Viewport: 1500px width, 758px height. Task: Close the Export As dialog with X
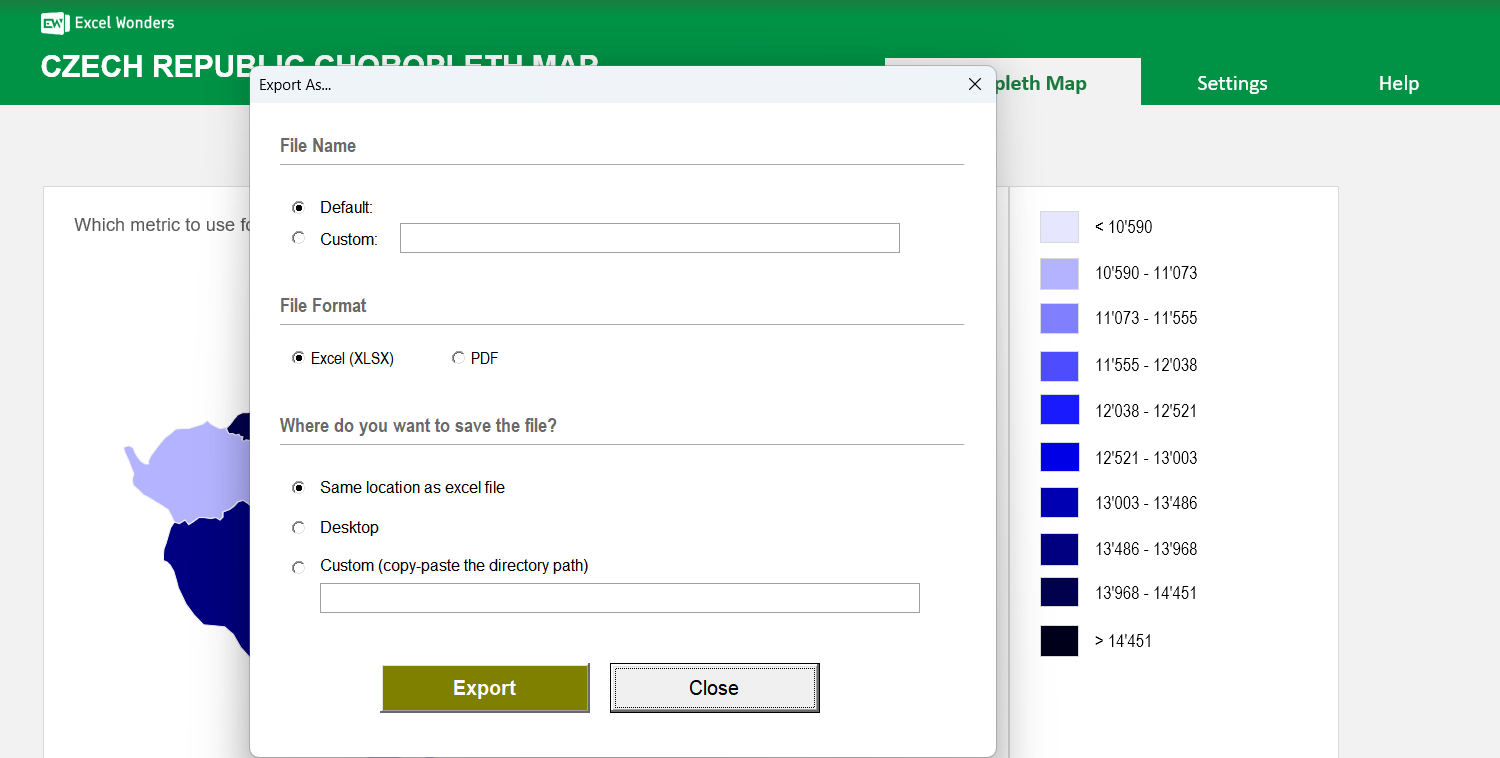pos(975,85)
